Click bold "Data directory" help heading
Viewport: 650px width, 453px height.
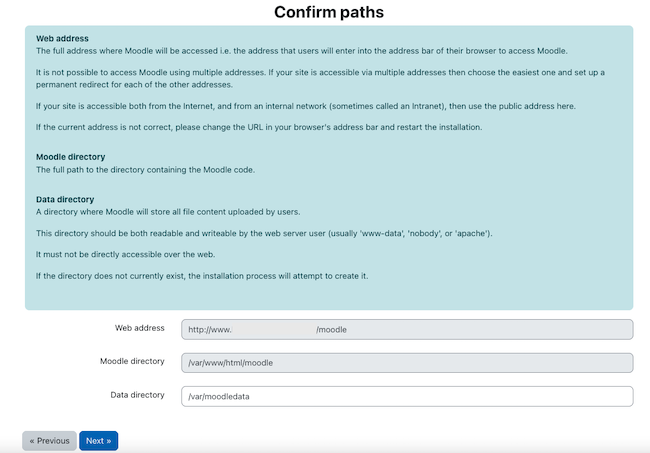(65, 199)
